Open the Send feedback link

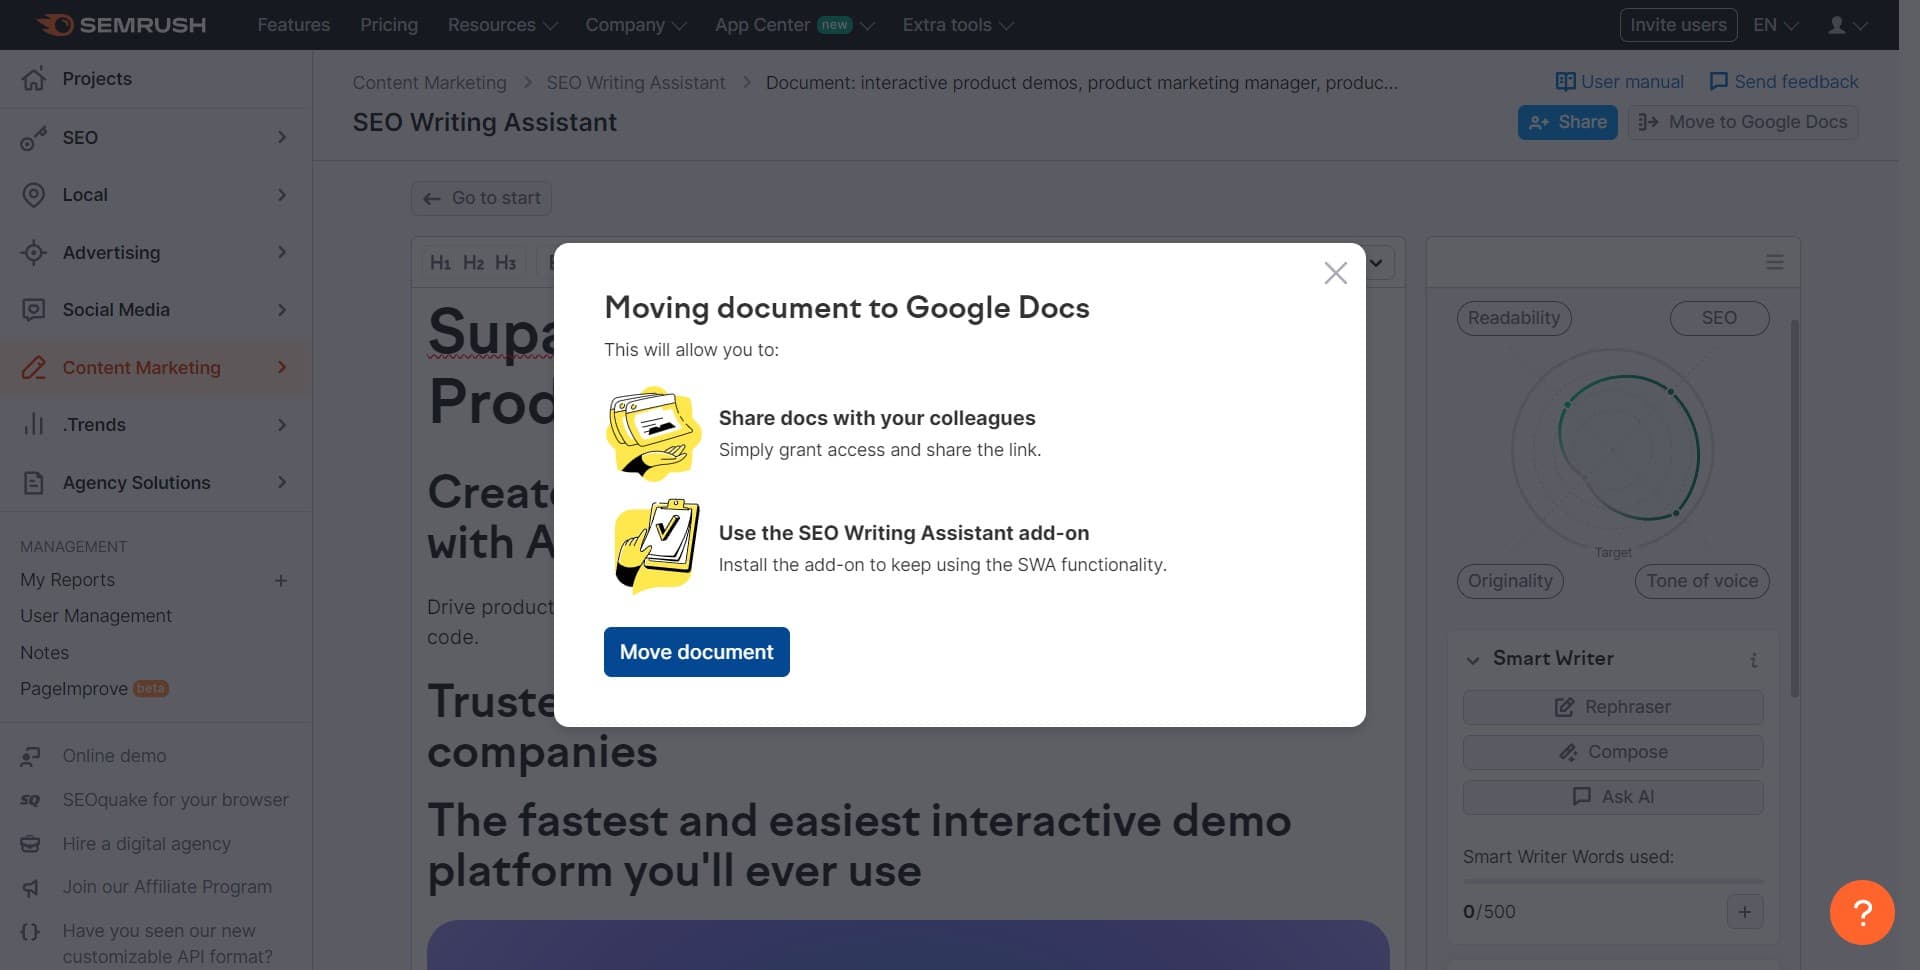point(1783,81)
